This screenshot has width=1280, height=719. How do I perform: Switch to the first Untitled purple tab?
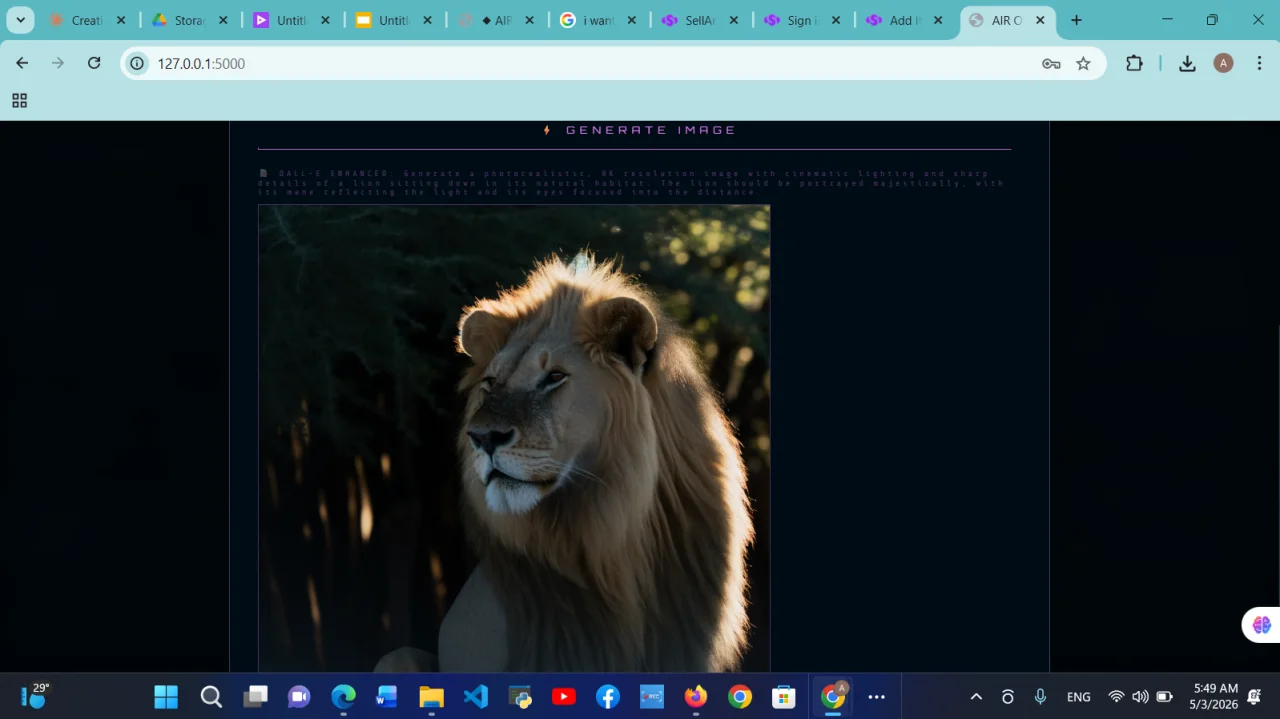point(290,20)
